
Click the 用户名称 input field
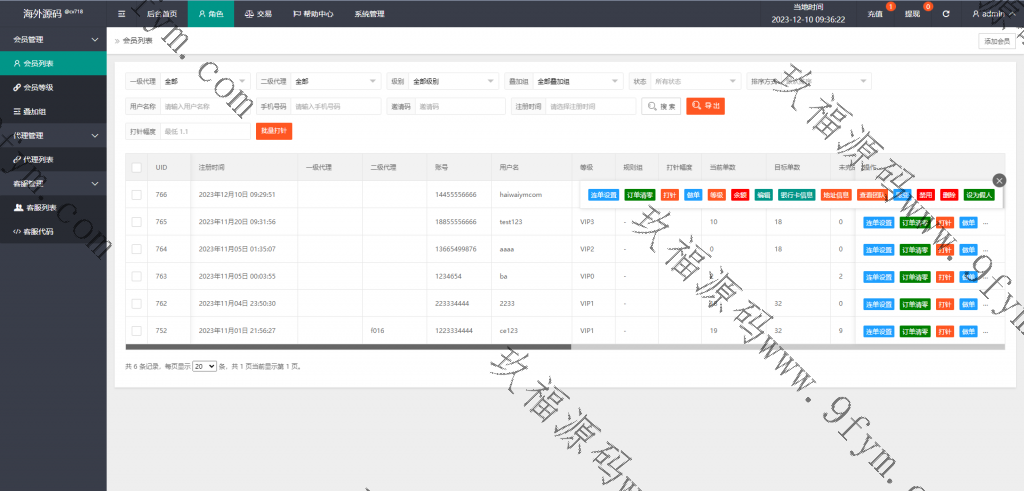tap(205, 106)
